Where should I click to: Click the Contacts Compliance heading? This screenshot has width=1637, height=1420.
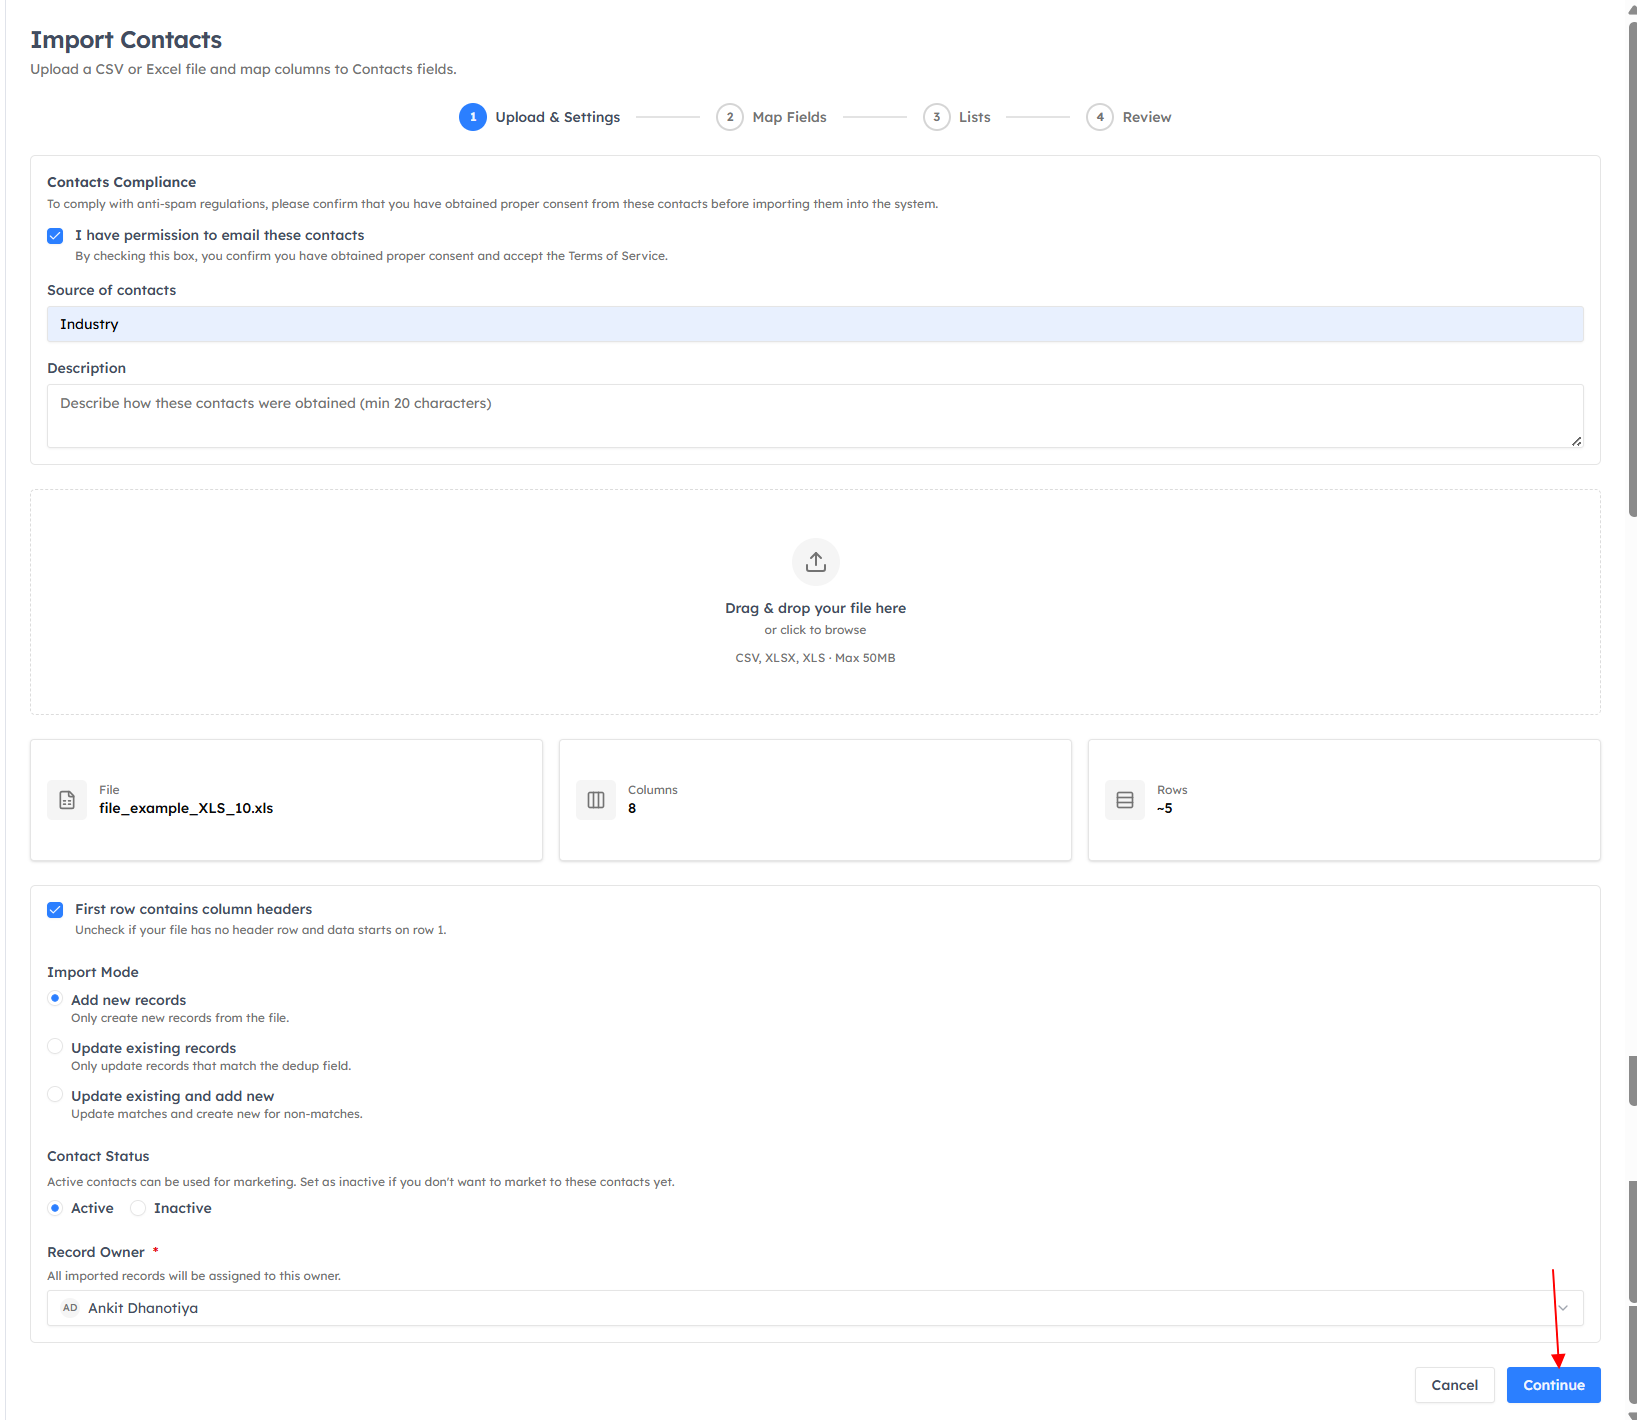121,182
